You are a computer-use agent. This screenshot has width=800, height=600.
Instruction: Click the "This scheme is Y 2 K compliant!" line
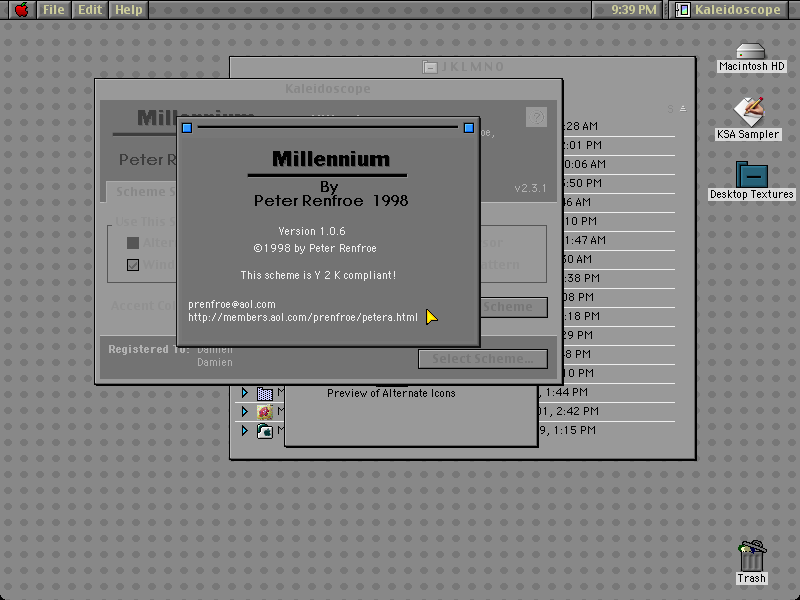pyautogui.click(x=318, y=275)
